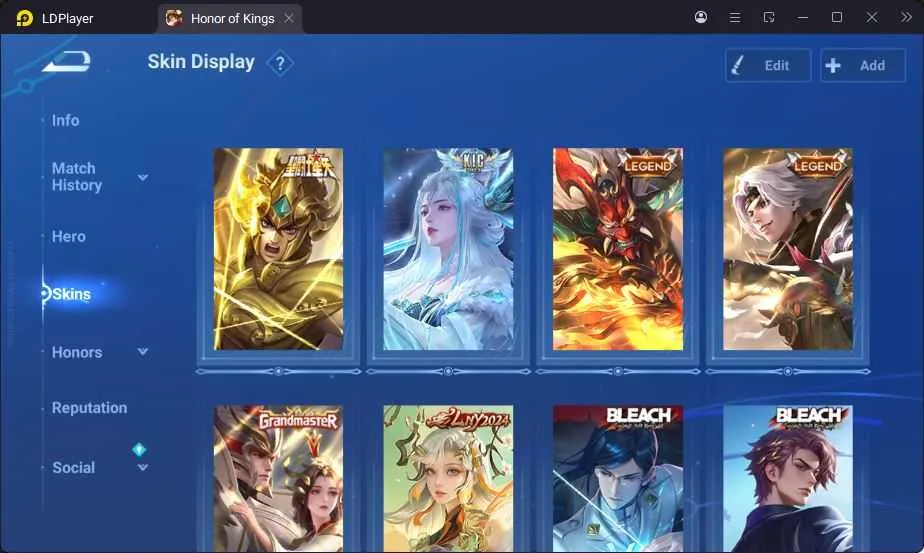Click the LDPlayer logo icon
This screenshot has width=924, height=553.
point(25,18)
